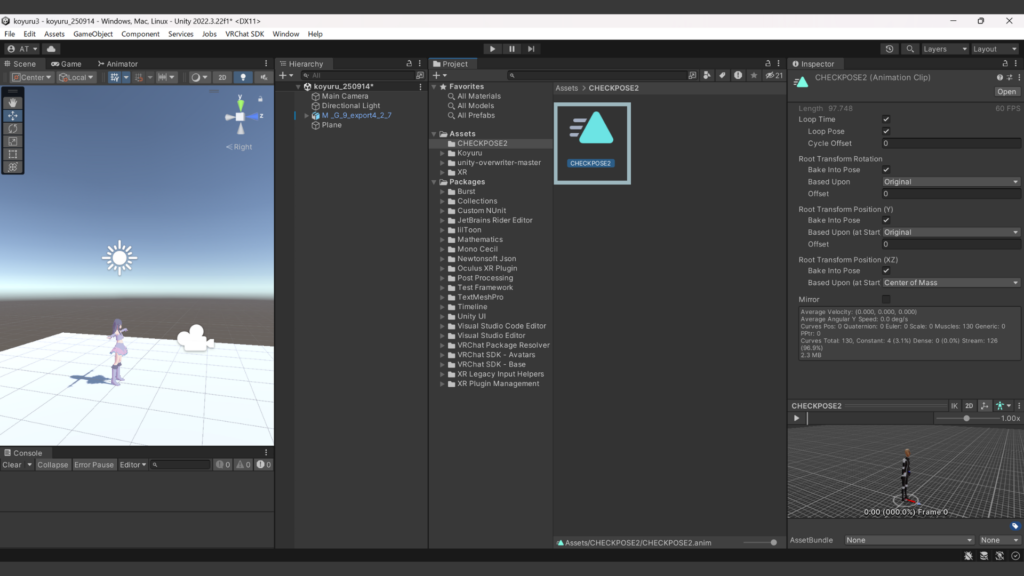Click the Step frame button
Screen dimensions: 1024x576
[x=531, y=49]
